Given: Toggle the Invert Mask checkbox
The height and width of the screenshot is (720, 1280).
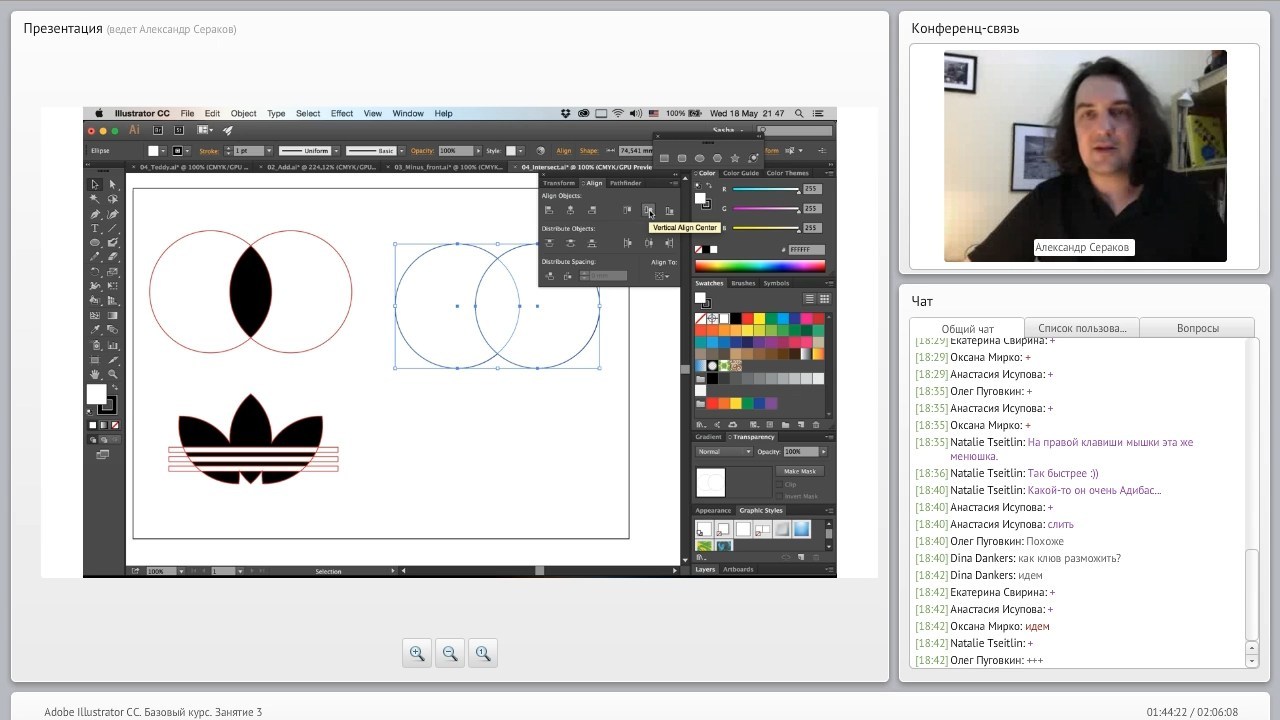Looking at the screenshot, I should coord(779,496).
